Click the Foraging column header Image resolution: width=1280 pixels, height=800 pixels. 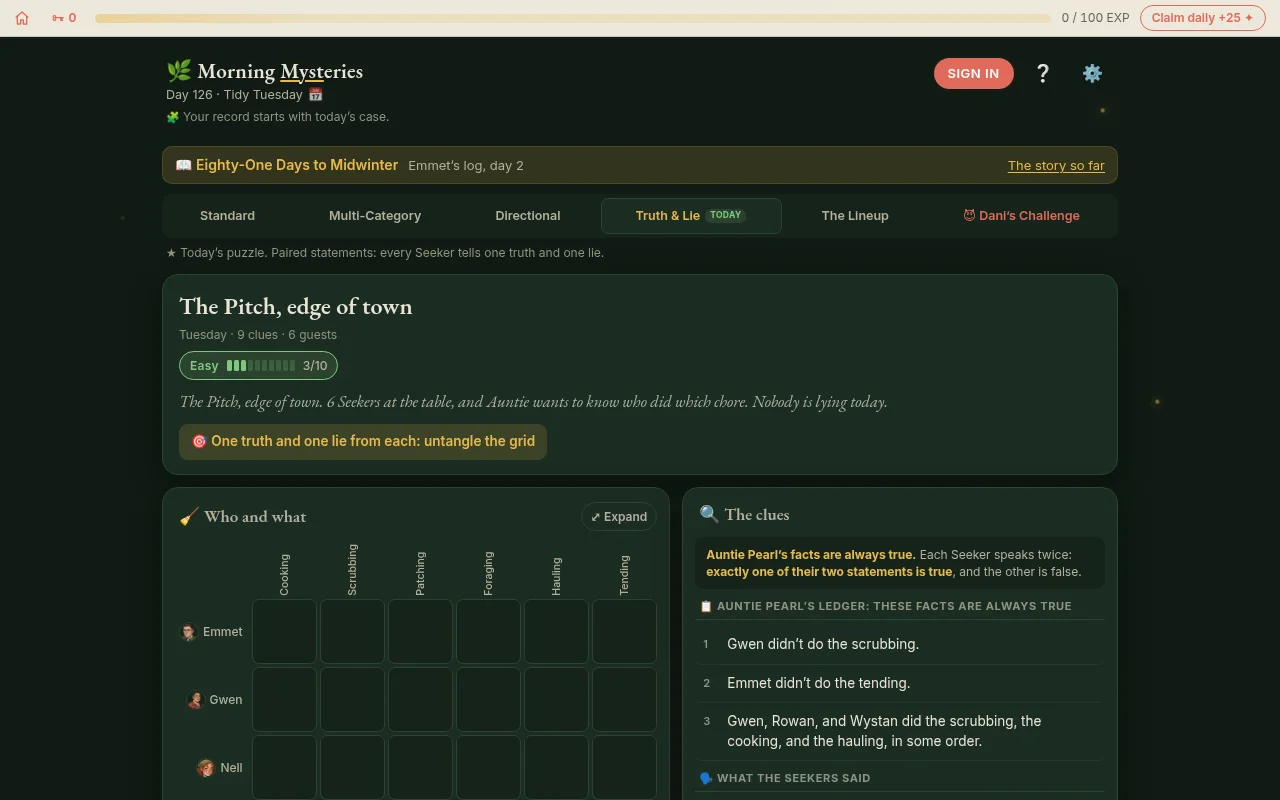488,573
